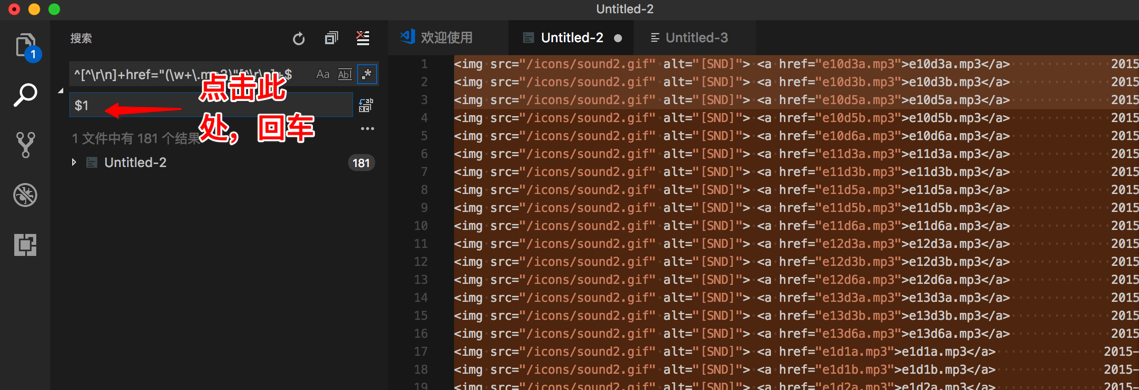Click the VS Code icon on 欢迎使用 tab
Viewport: 1139px width, 390px height.
408,37
